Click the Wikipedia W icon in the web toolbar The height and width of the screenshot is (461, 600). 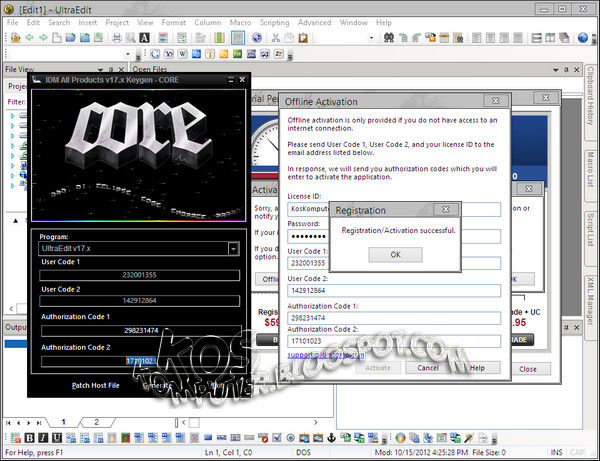(183, 54)
